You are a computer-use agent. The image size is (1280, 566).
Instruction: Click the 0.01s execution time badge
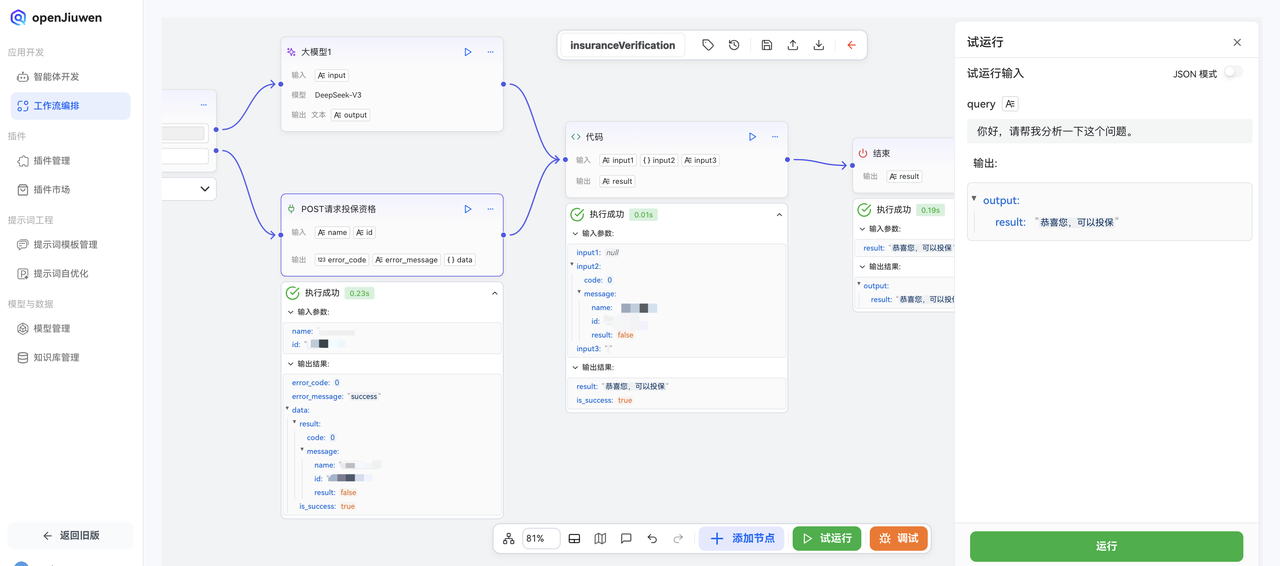click(643, 214)
